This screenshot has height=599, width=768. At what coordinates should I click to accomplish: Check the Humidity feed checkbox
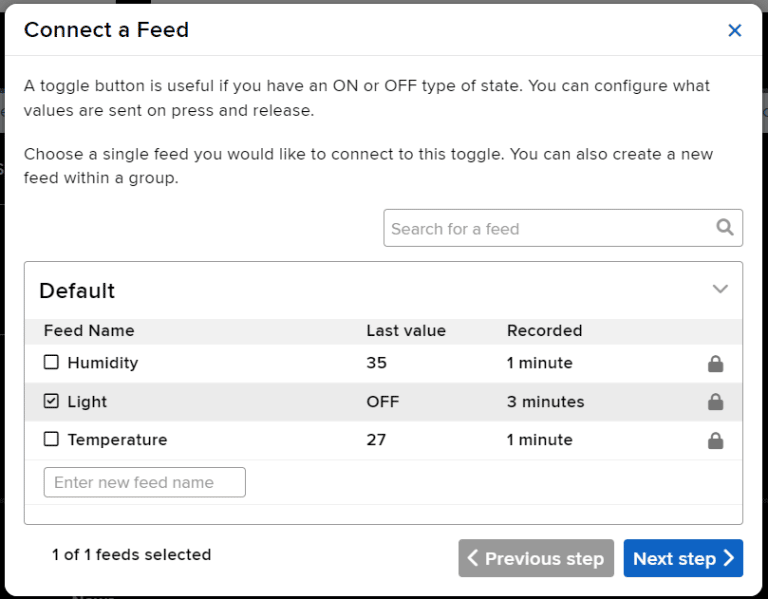click(x=52, y=363)
